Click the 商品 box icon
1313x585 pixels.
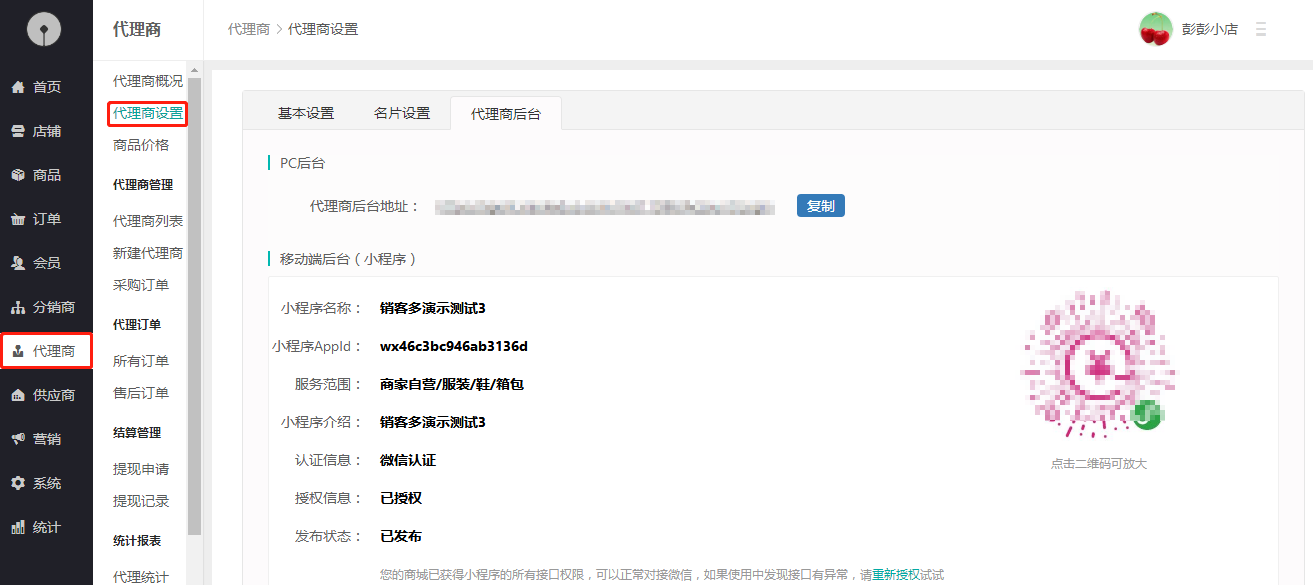click(18, 175)
